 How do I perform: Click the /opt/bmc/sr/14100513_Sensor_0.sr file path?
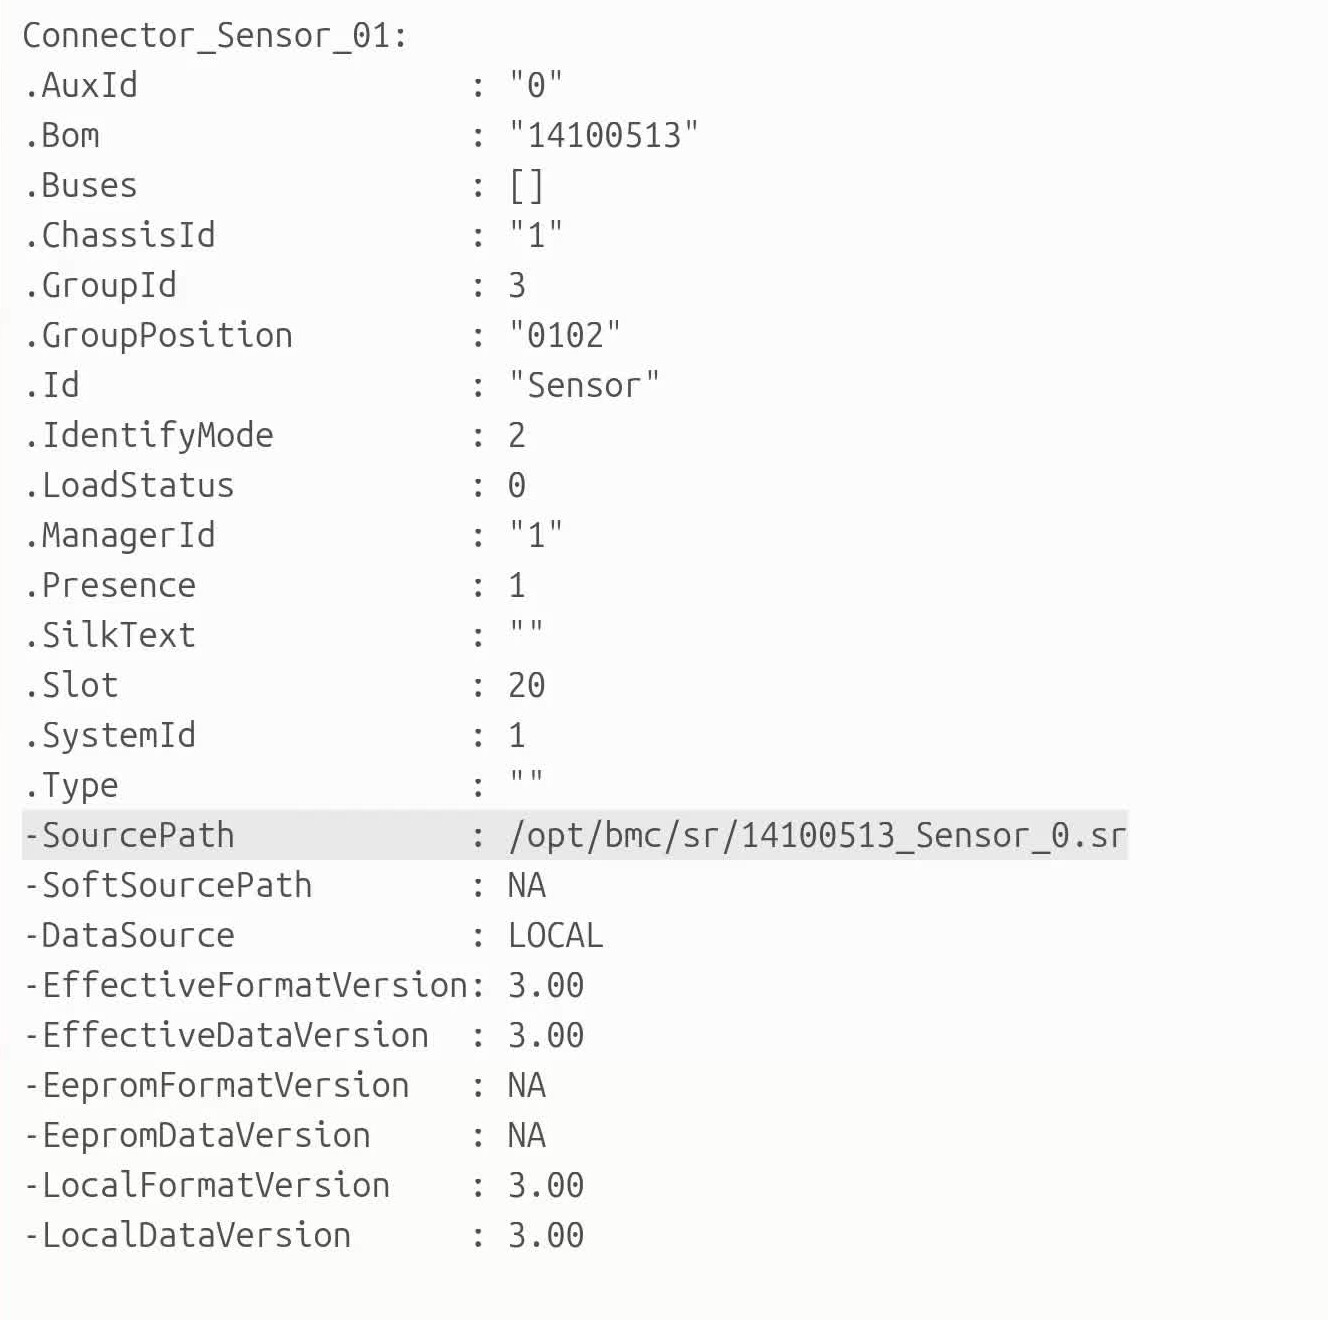816,835
